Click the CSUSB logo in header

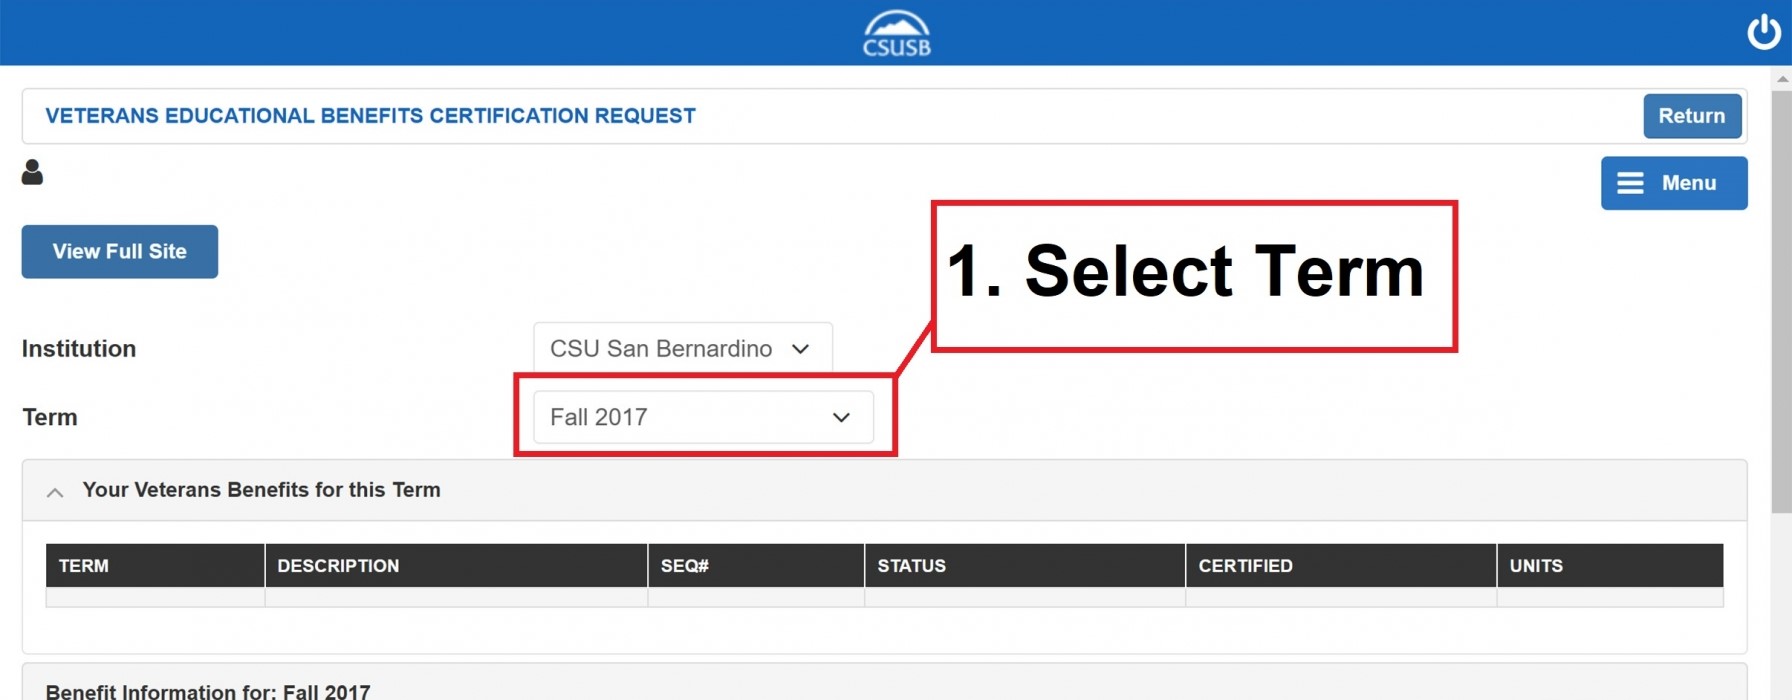[896, 34]
